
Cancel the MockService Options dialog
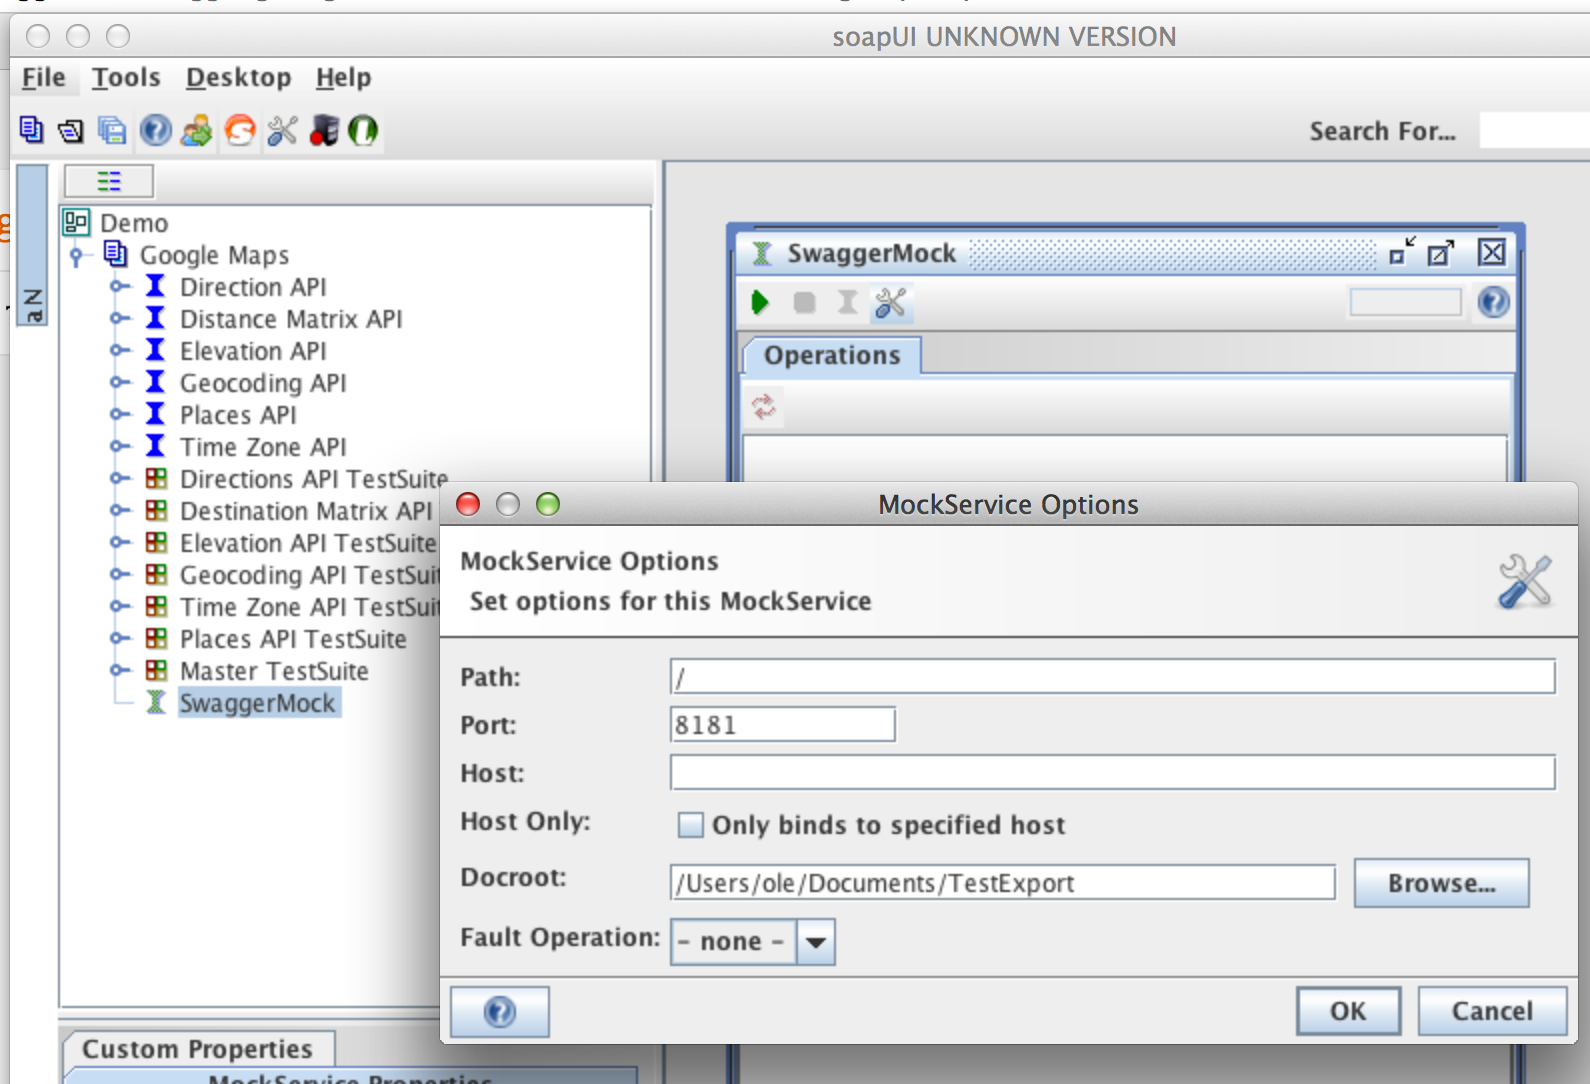tap(1492, 1011)
